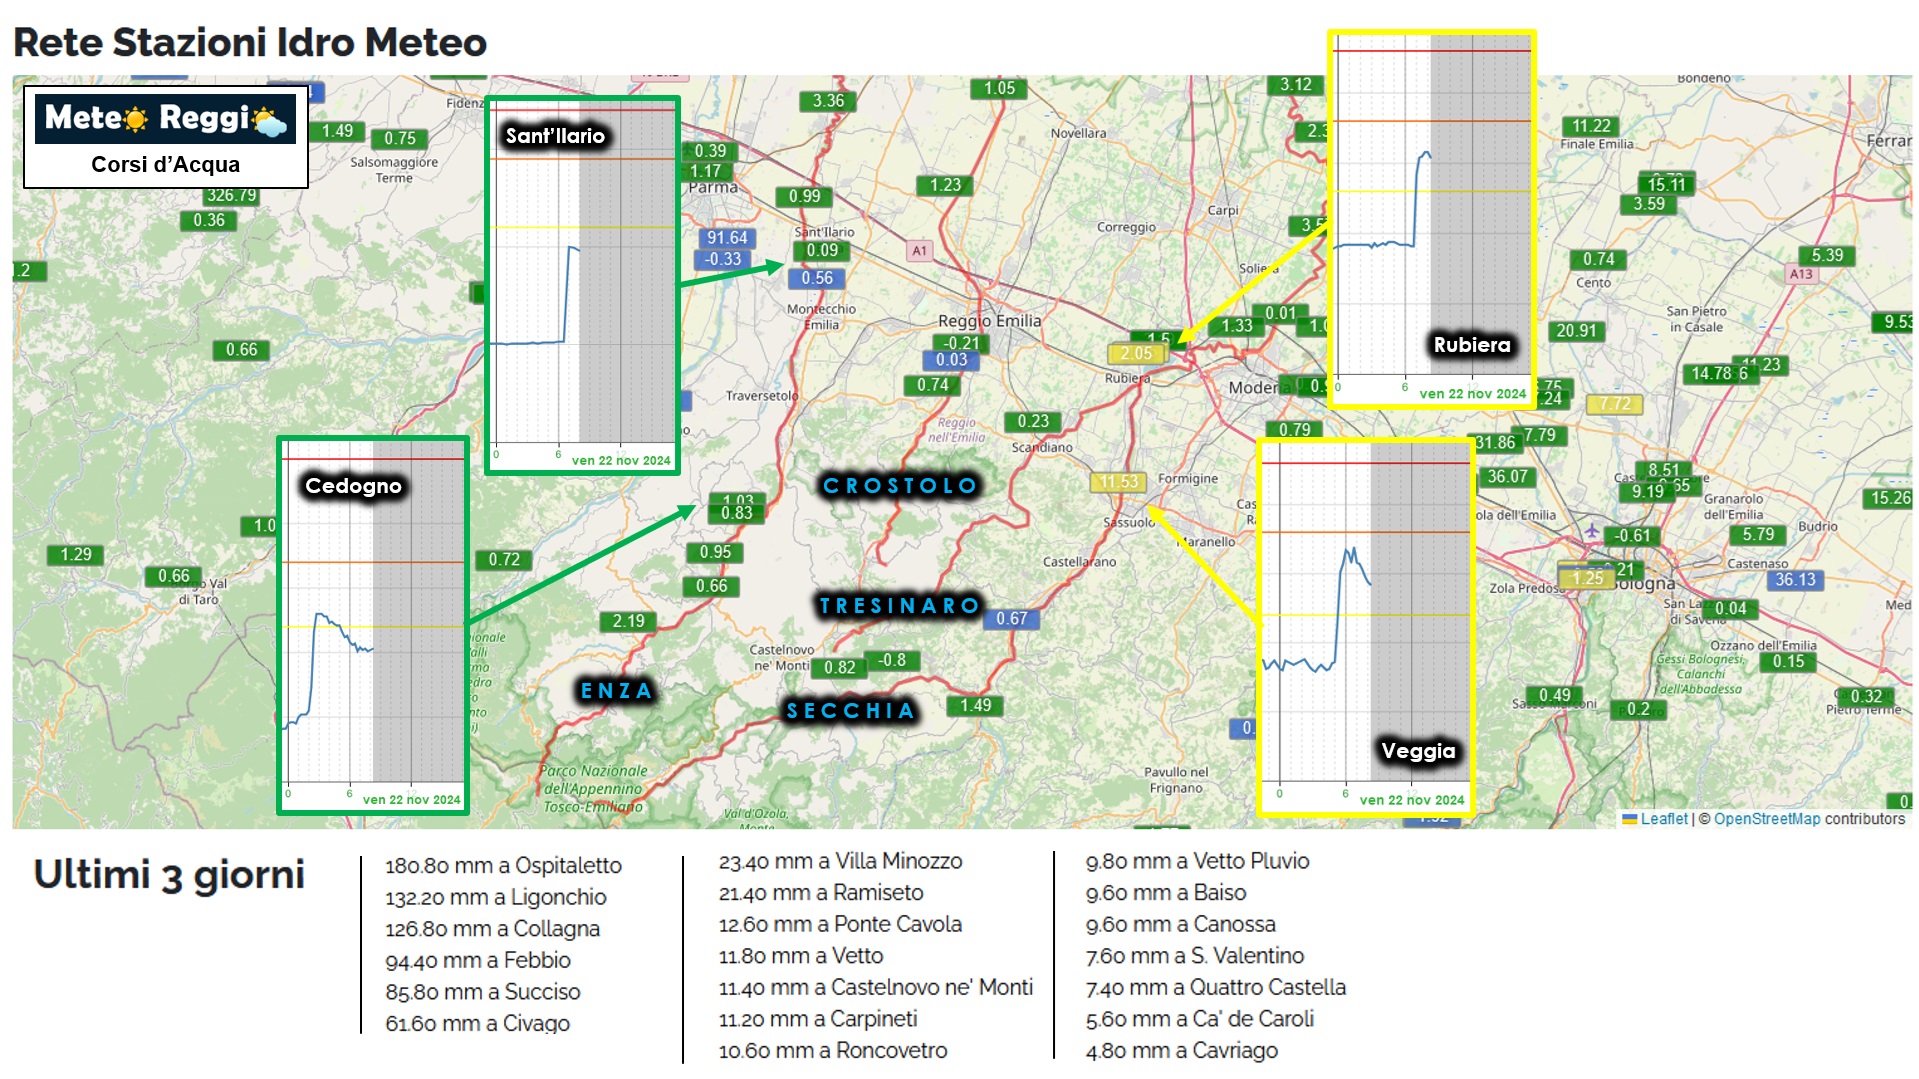The width and height of the screenshot is (1919, 1079).
Task: Select the green 2.19 station marker
Action: (628, 622)
